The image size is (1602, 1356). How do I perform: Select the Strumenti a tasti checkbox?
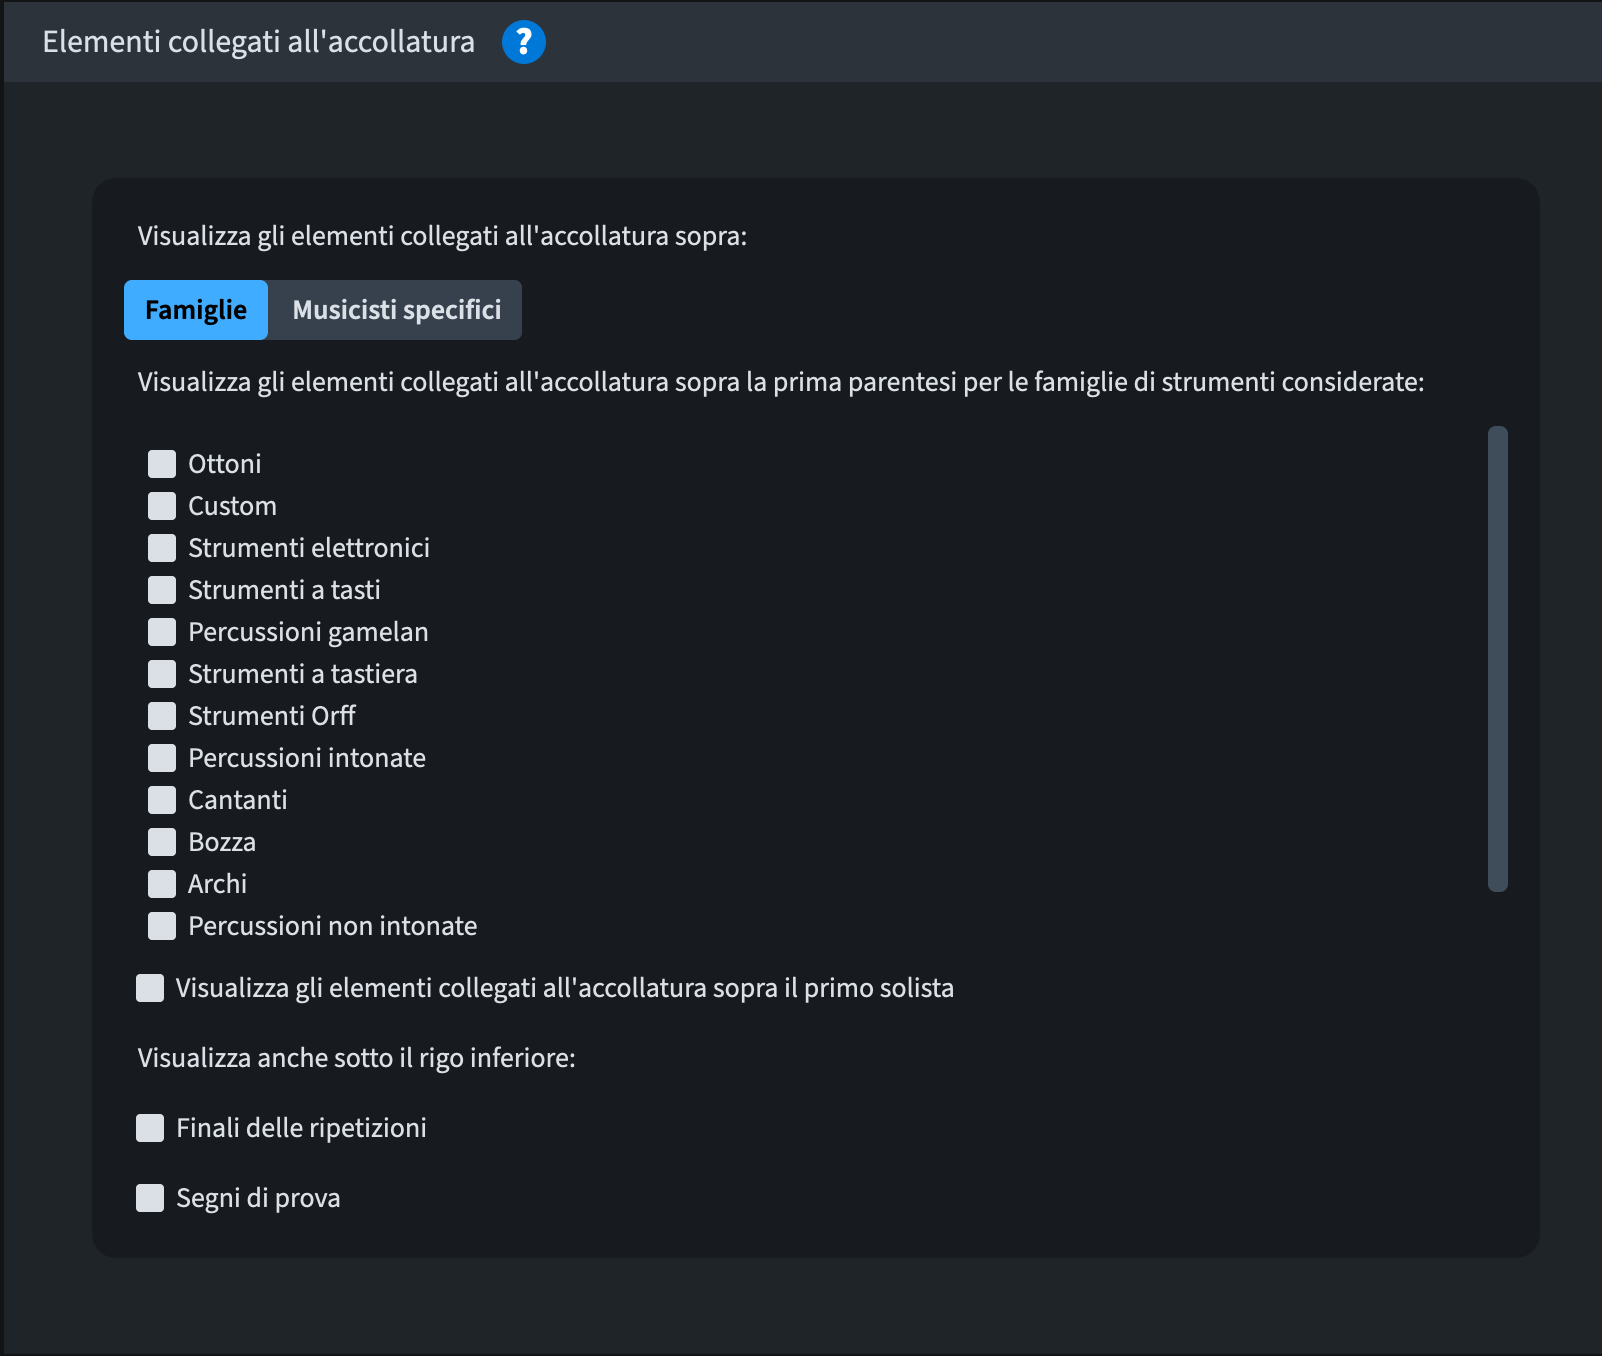click(162, 590)
